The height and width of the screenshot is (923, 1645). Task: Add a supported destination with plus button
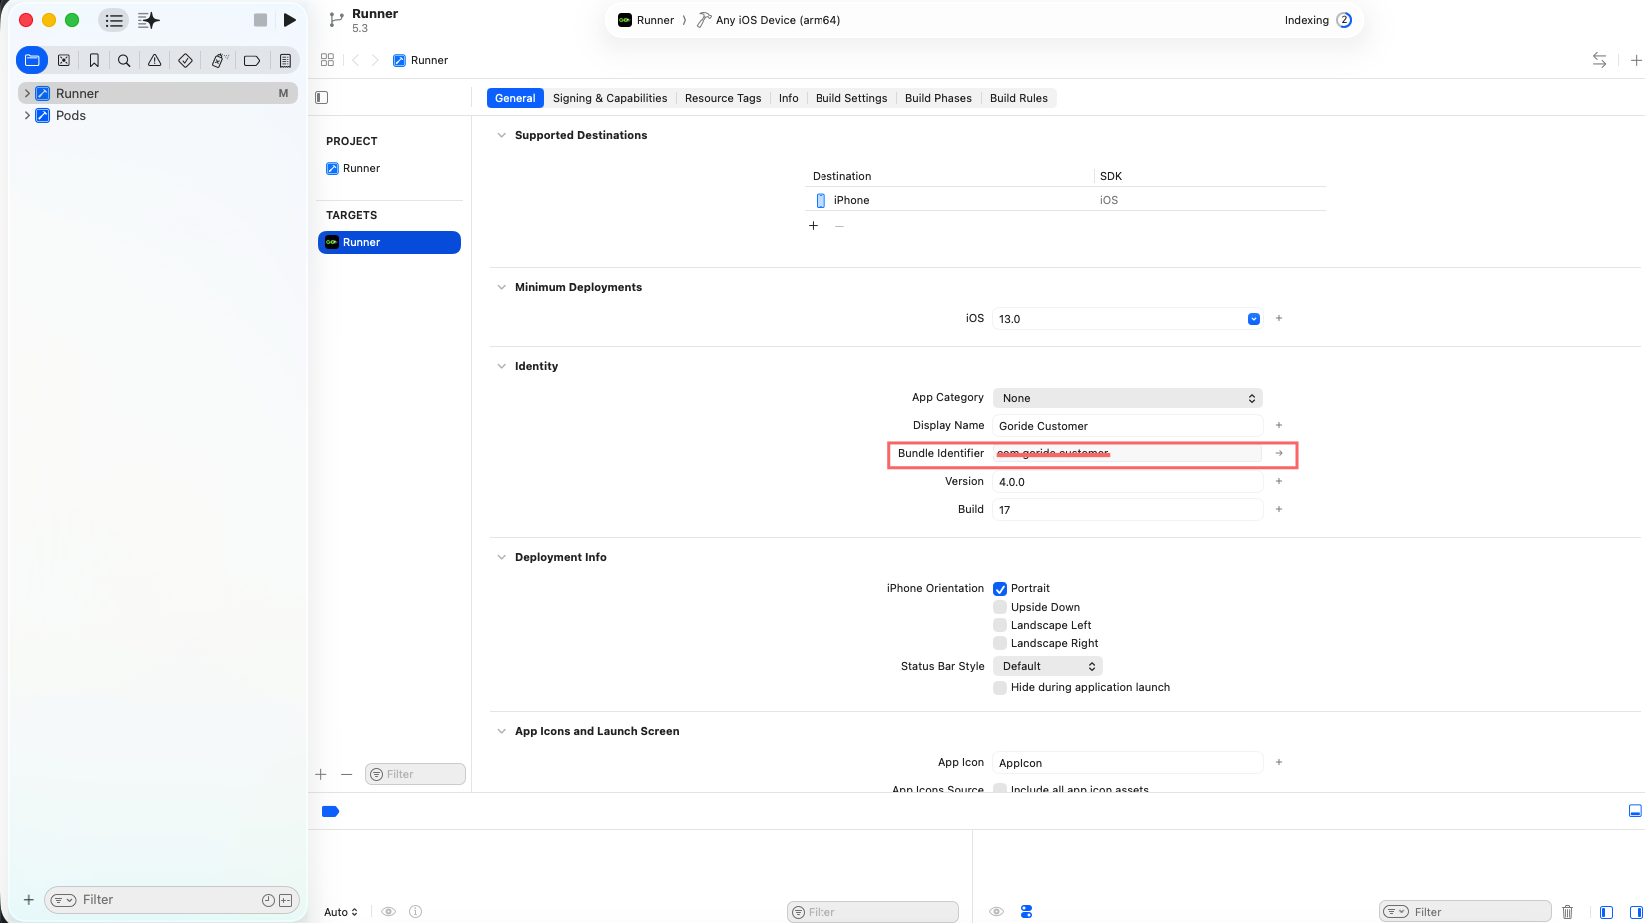pyautogui.click(x=813, y=226)
